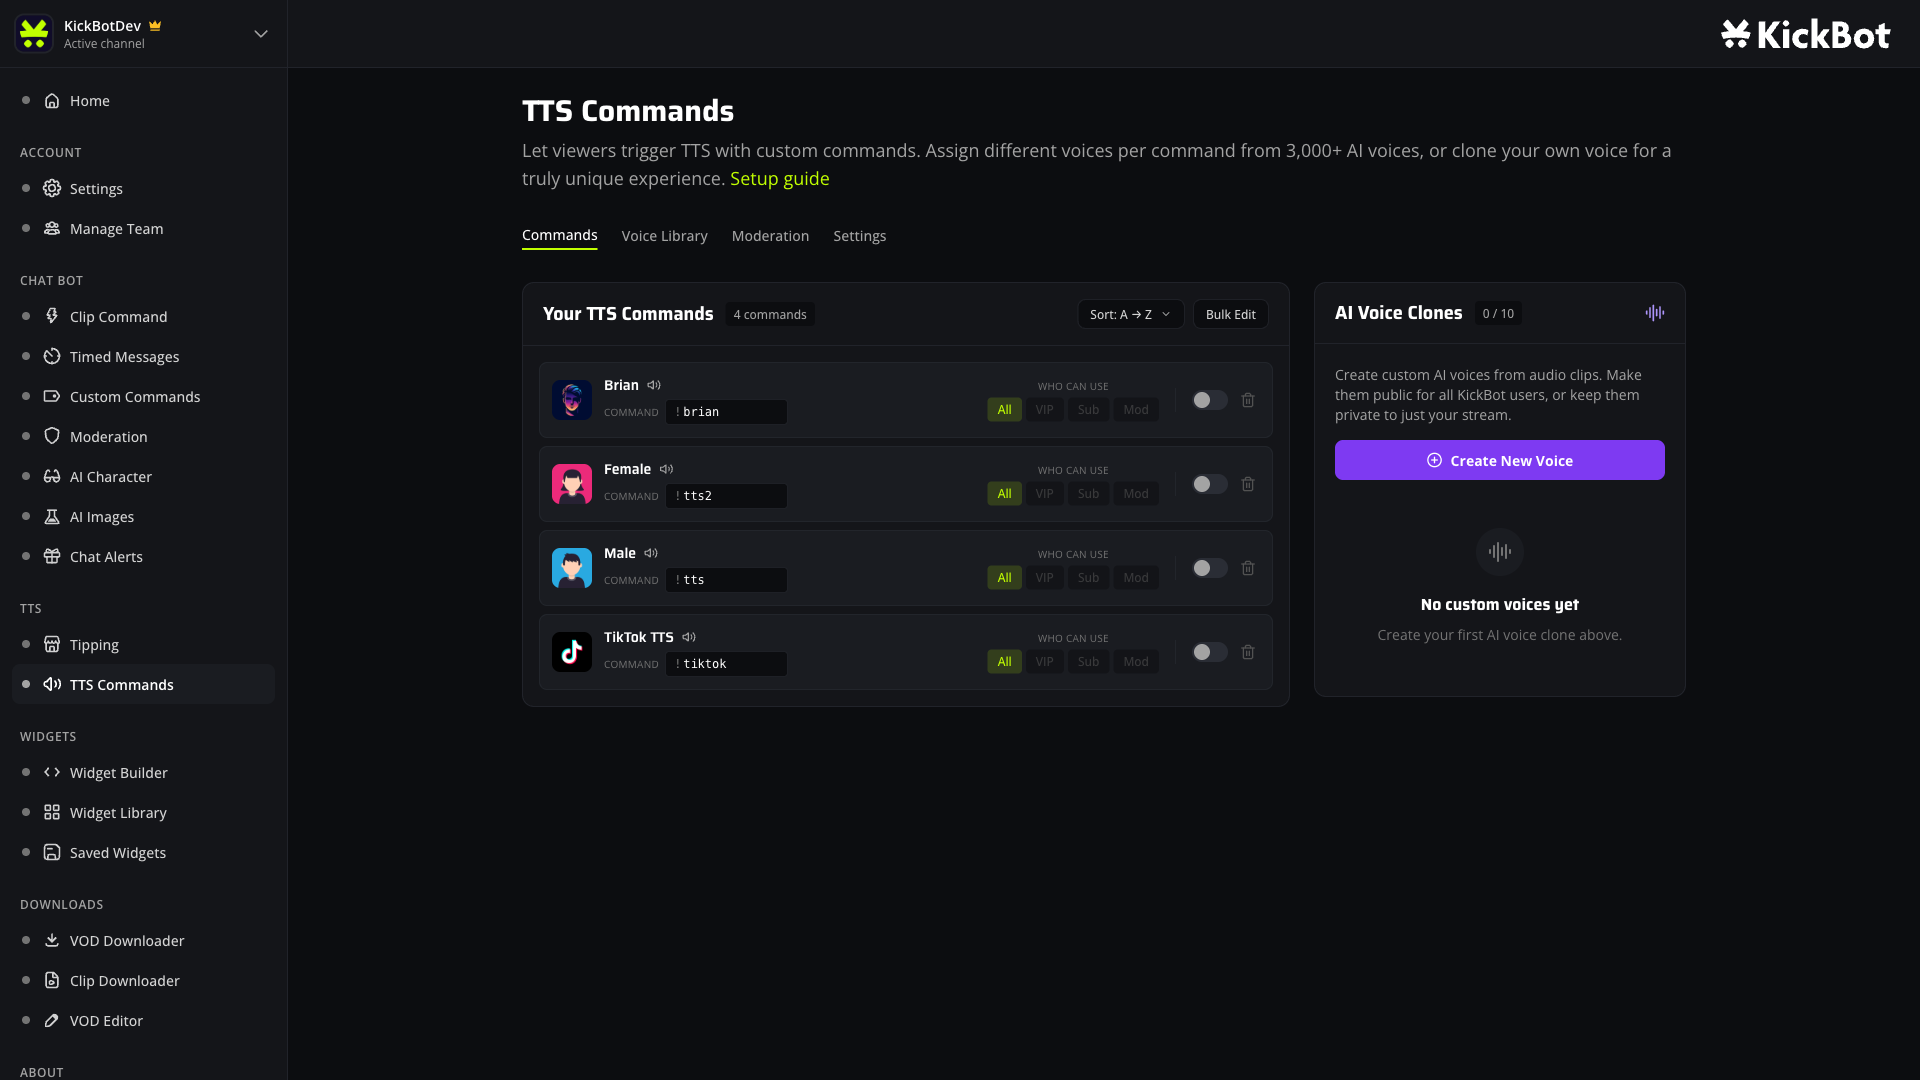Screen dimensions: 1920x1080
Task: Click the TikTok logo avatar thumbnail
Action: point(572,652)
